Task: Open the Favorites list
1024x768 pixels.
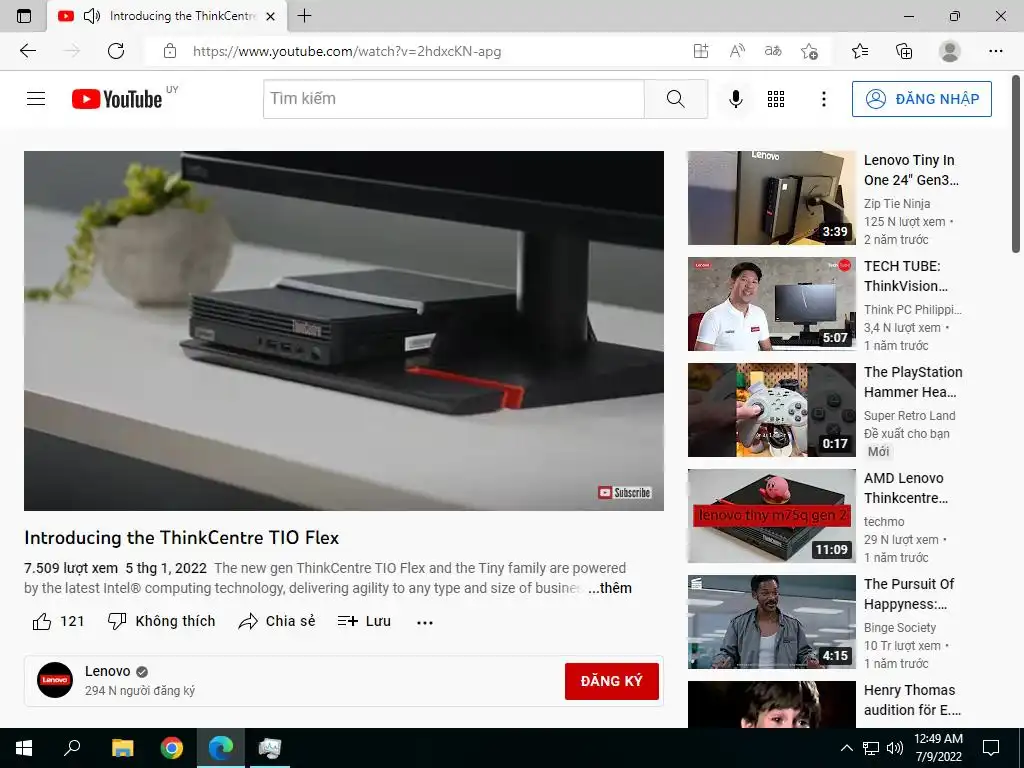Action: [x=860, y=51]
